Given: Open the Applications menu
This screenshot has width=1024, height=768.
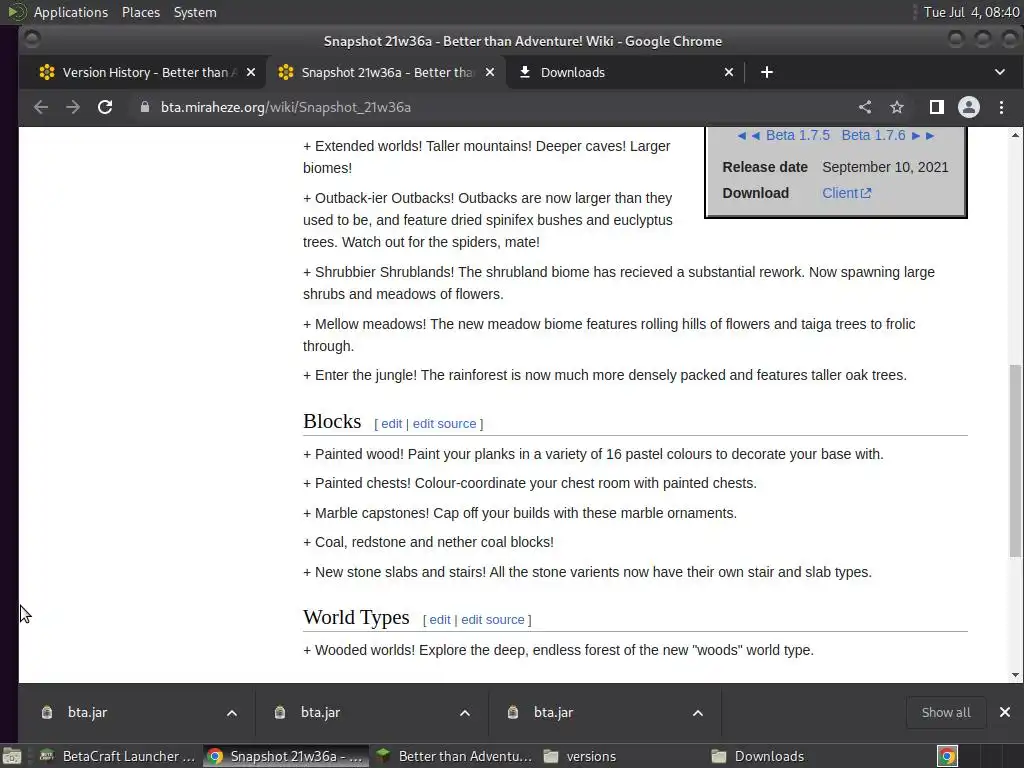Looking at the screenshot, I should pyautogui.click(x=71, y=12).
